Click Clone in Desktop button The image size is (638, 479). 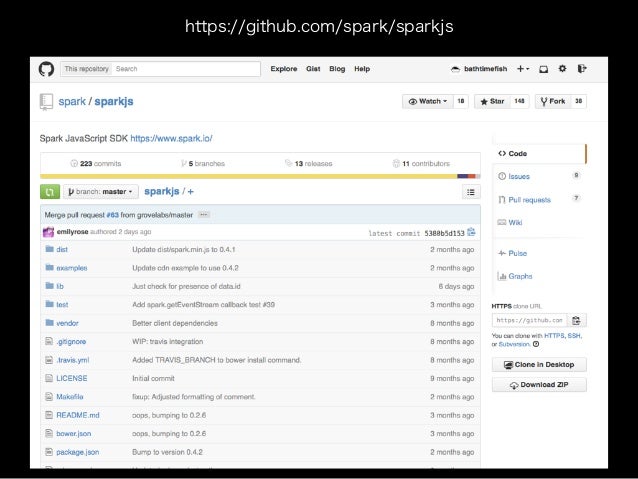pos(539,365)
